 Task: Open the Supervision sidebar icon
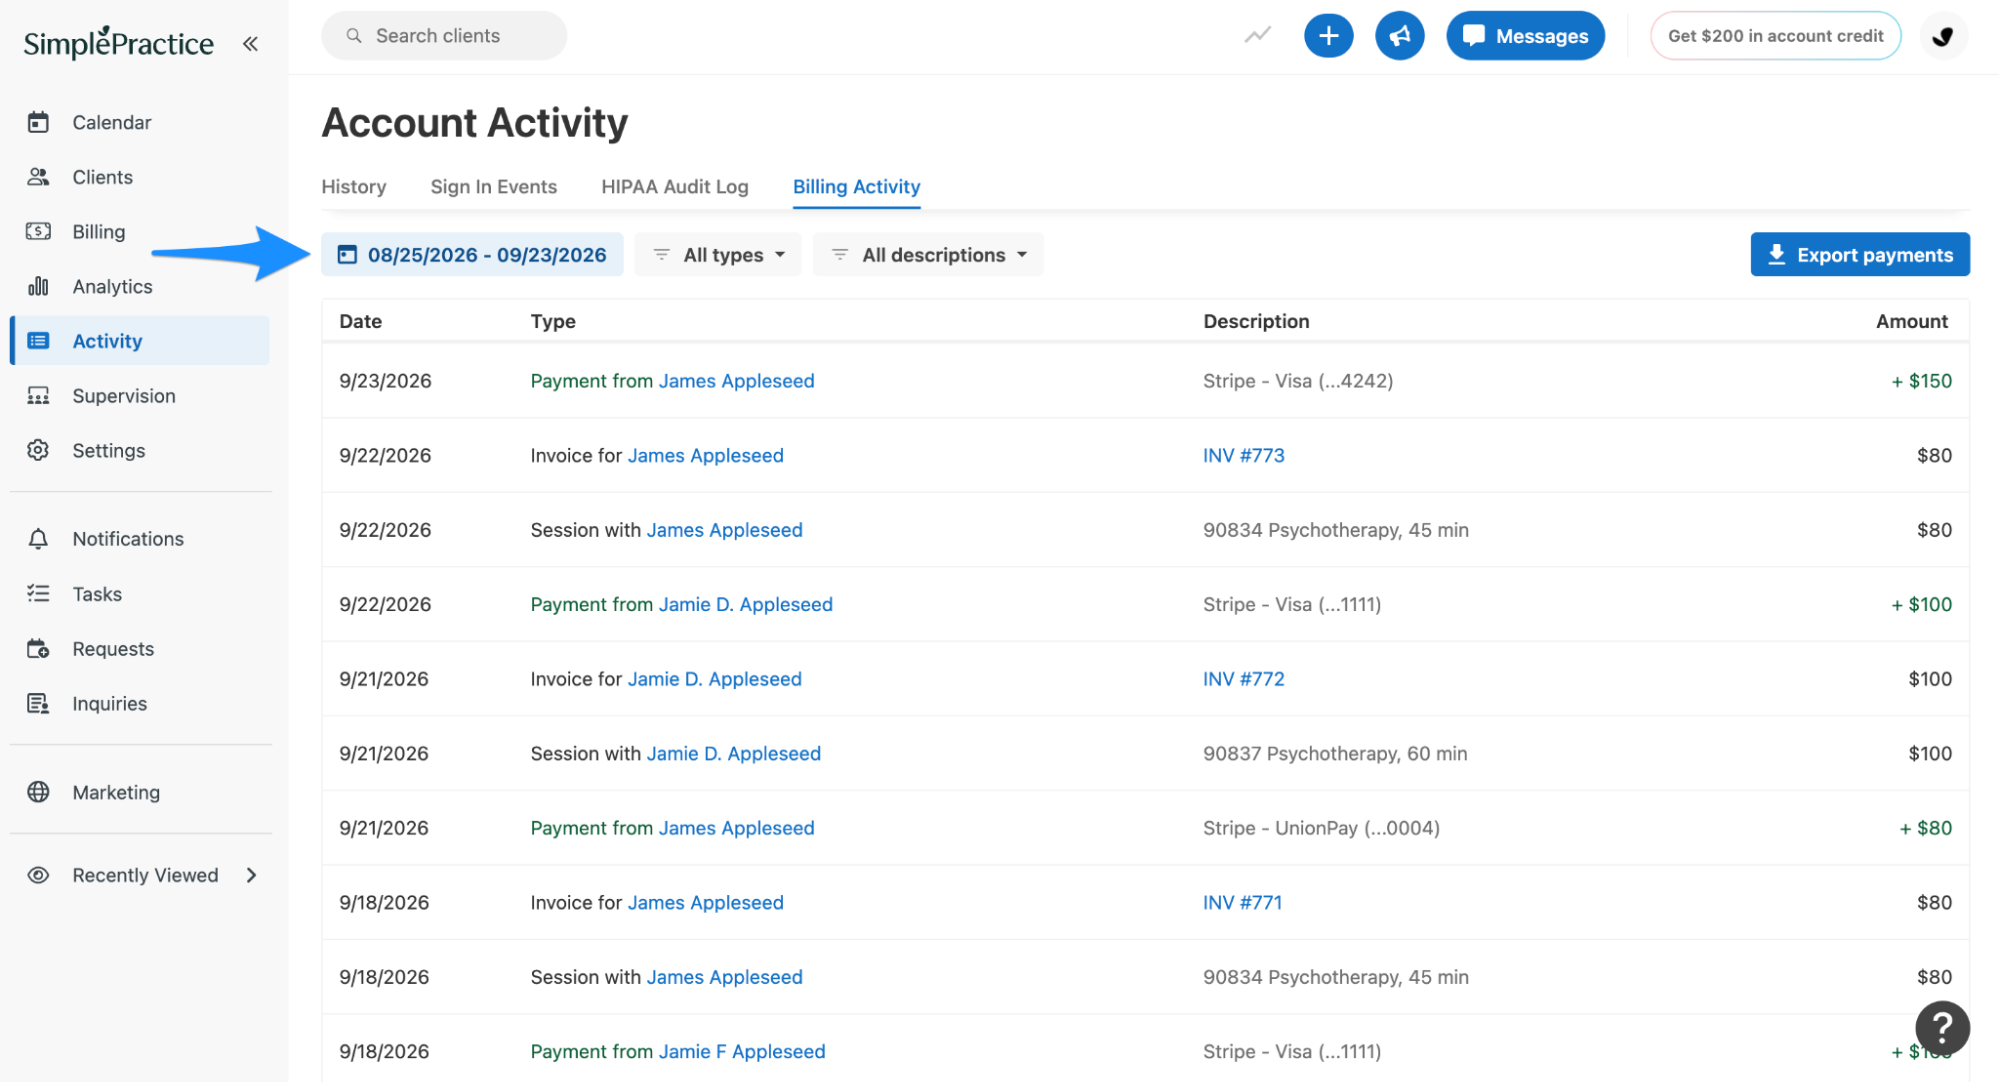click(x=38, y=396)
